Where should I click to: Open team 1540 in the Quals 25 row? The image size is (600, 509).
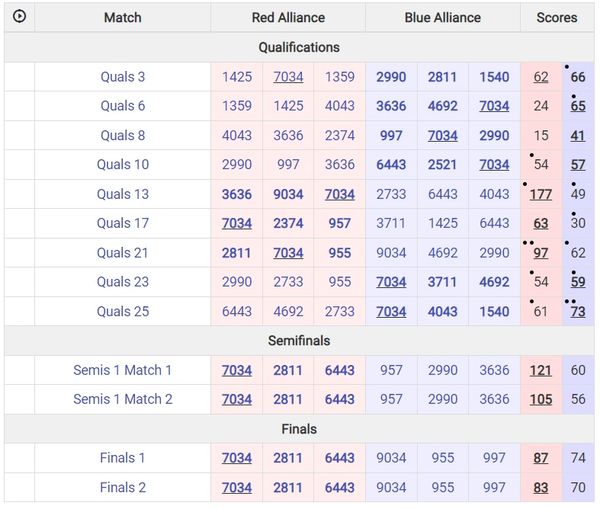tap(493, 311)
